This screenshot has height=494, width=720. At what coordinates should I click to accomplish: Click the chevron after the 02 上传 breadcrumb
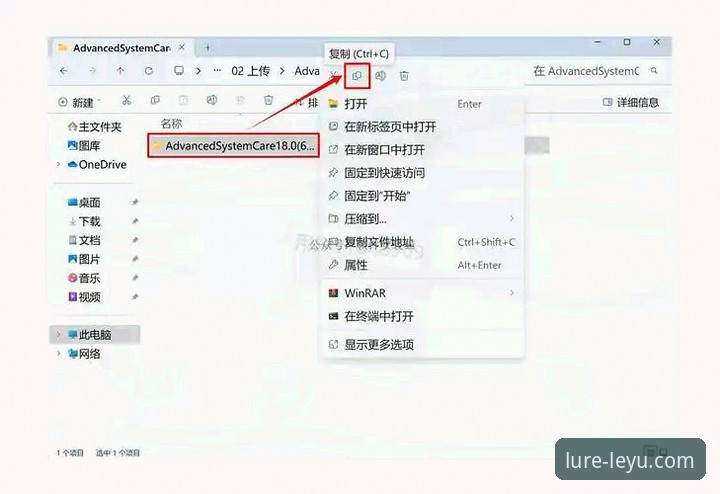282,71
